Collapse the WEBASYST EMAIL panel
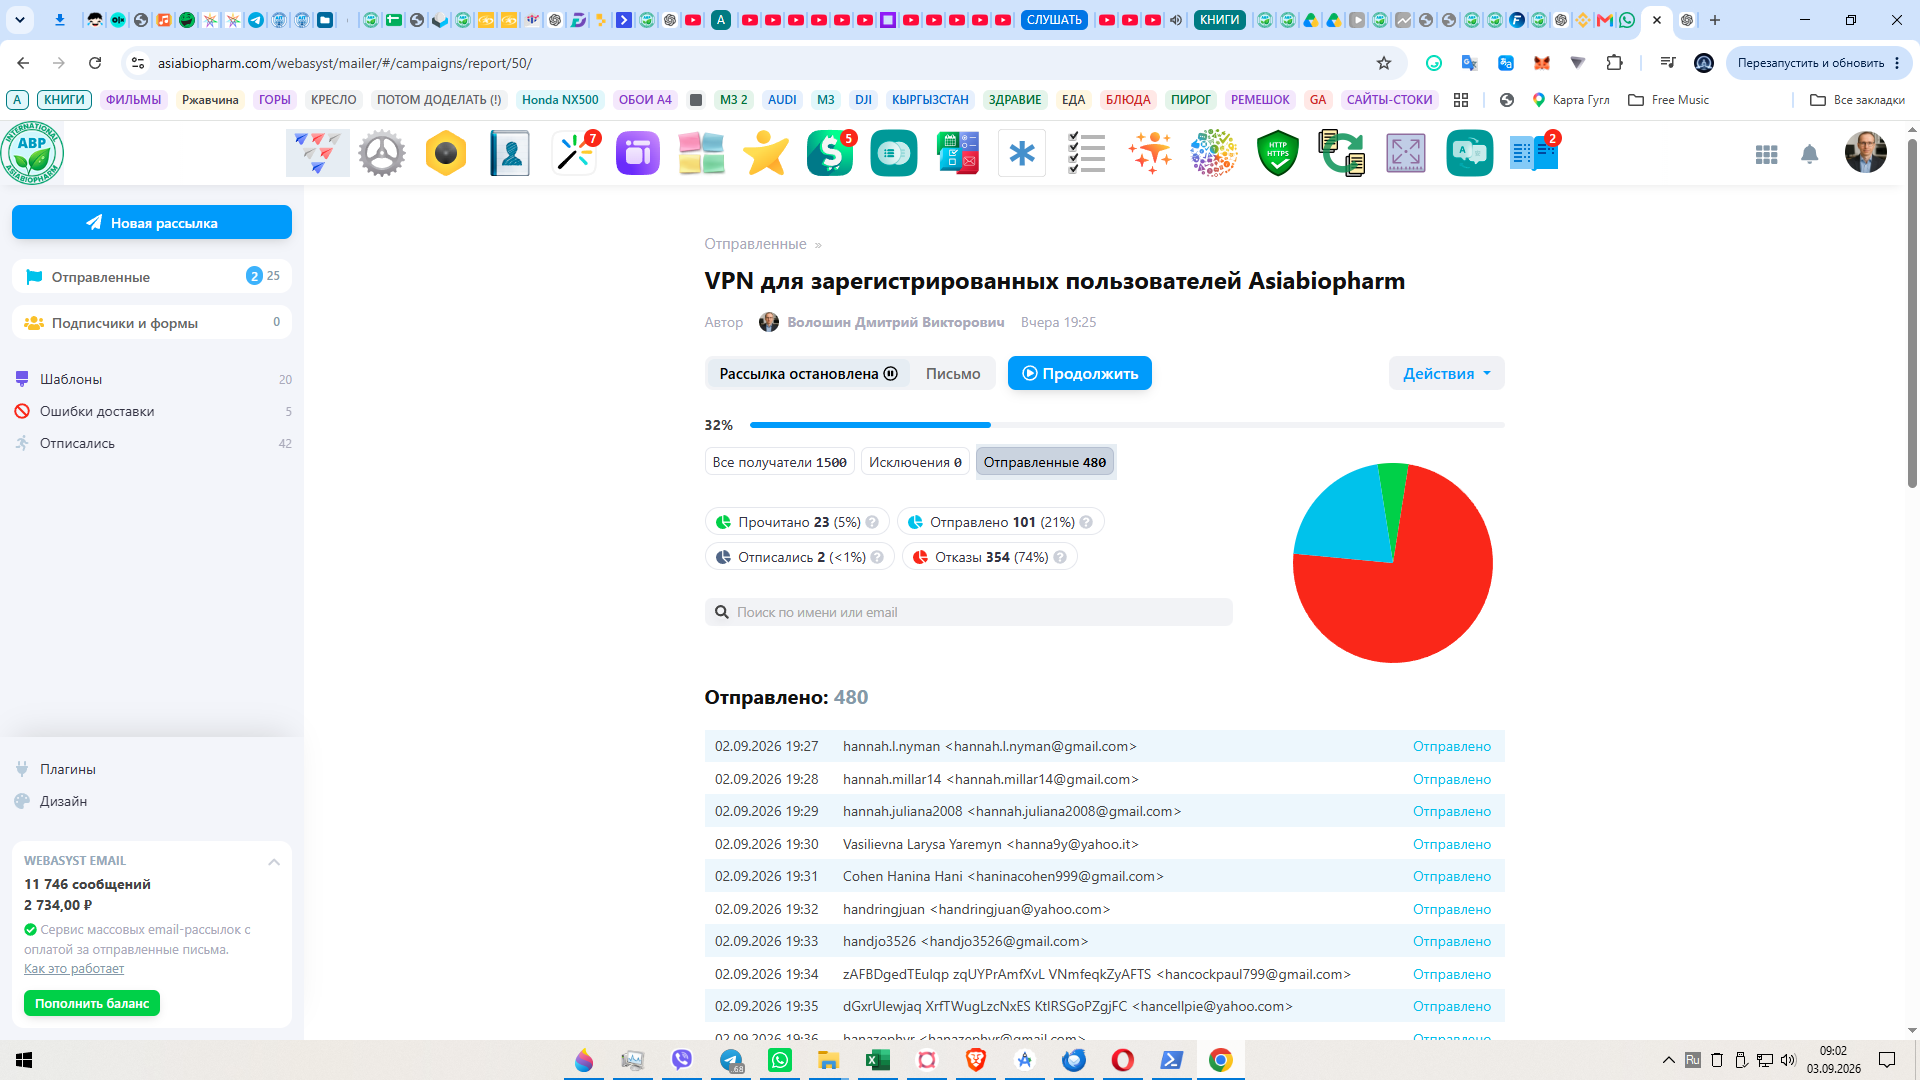The width and height of the screenshot is (1920, 1080). (274, 861)
